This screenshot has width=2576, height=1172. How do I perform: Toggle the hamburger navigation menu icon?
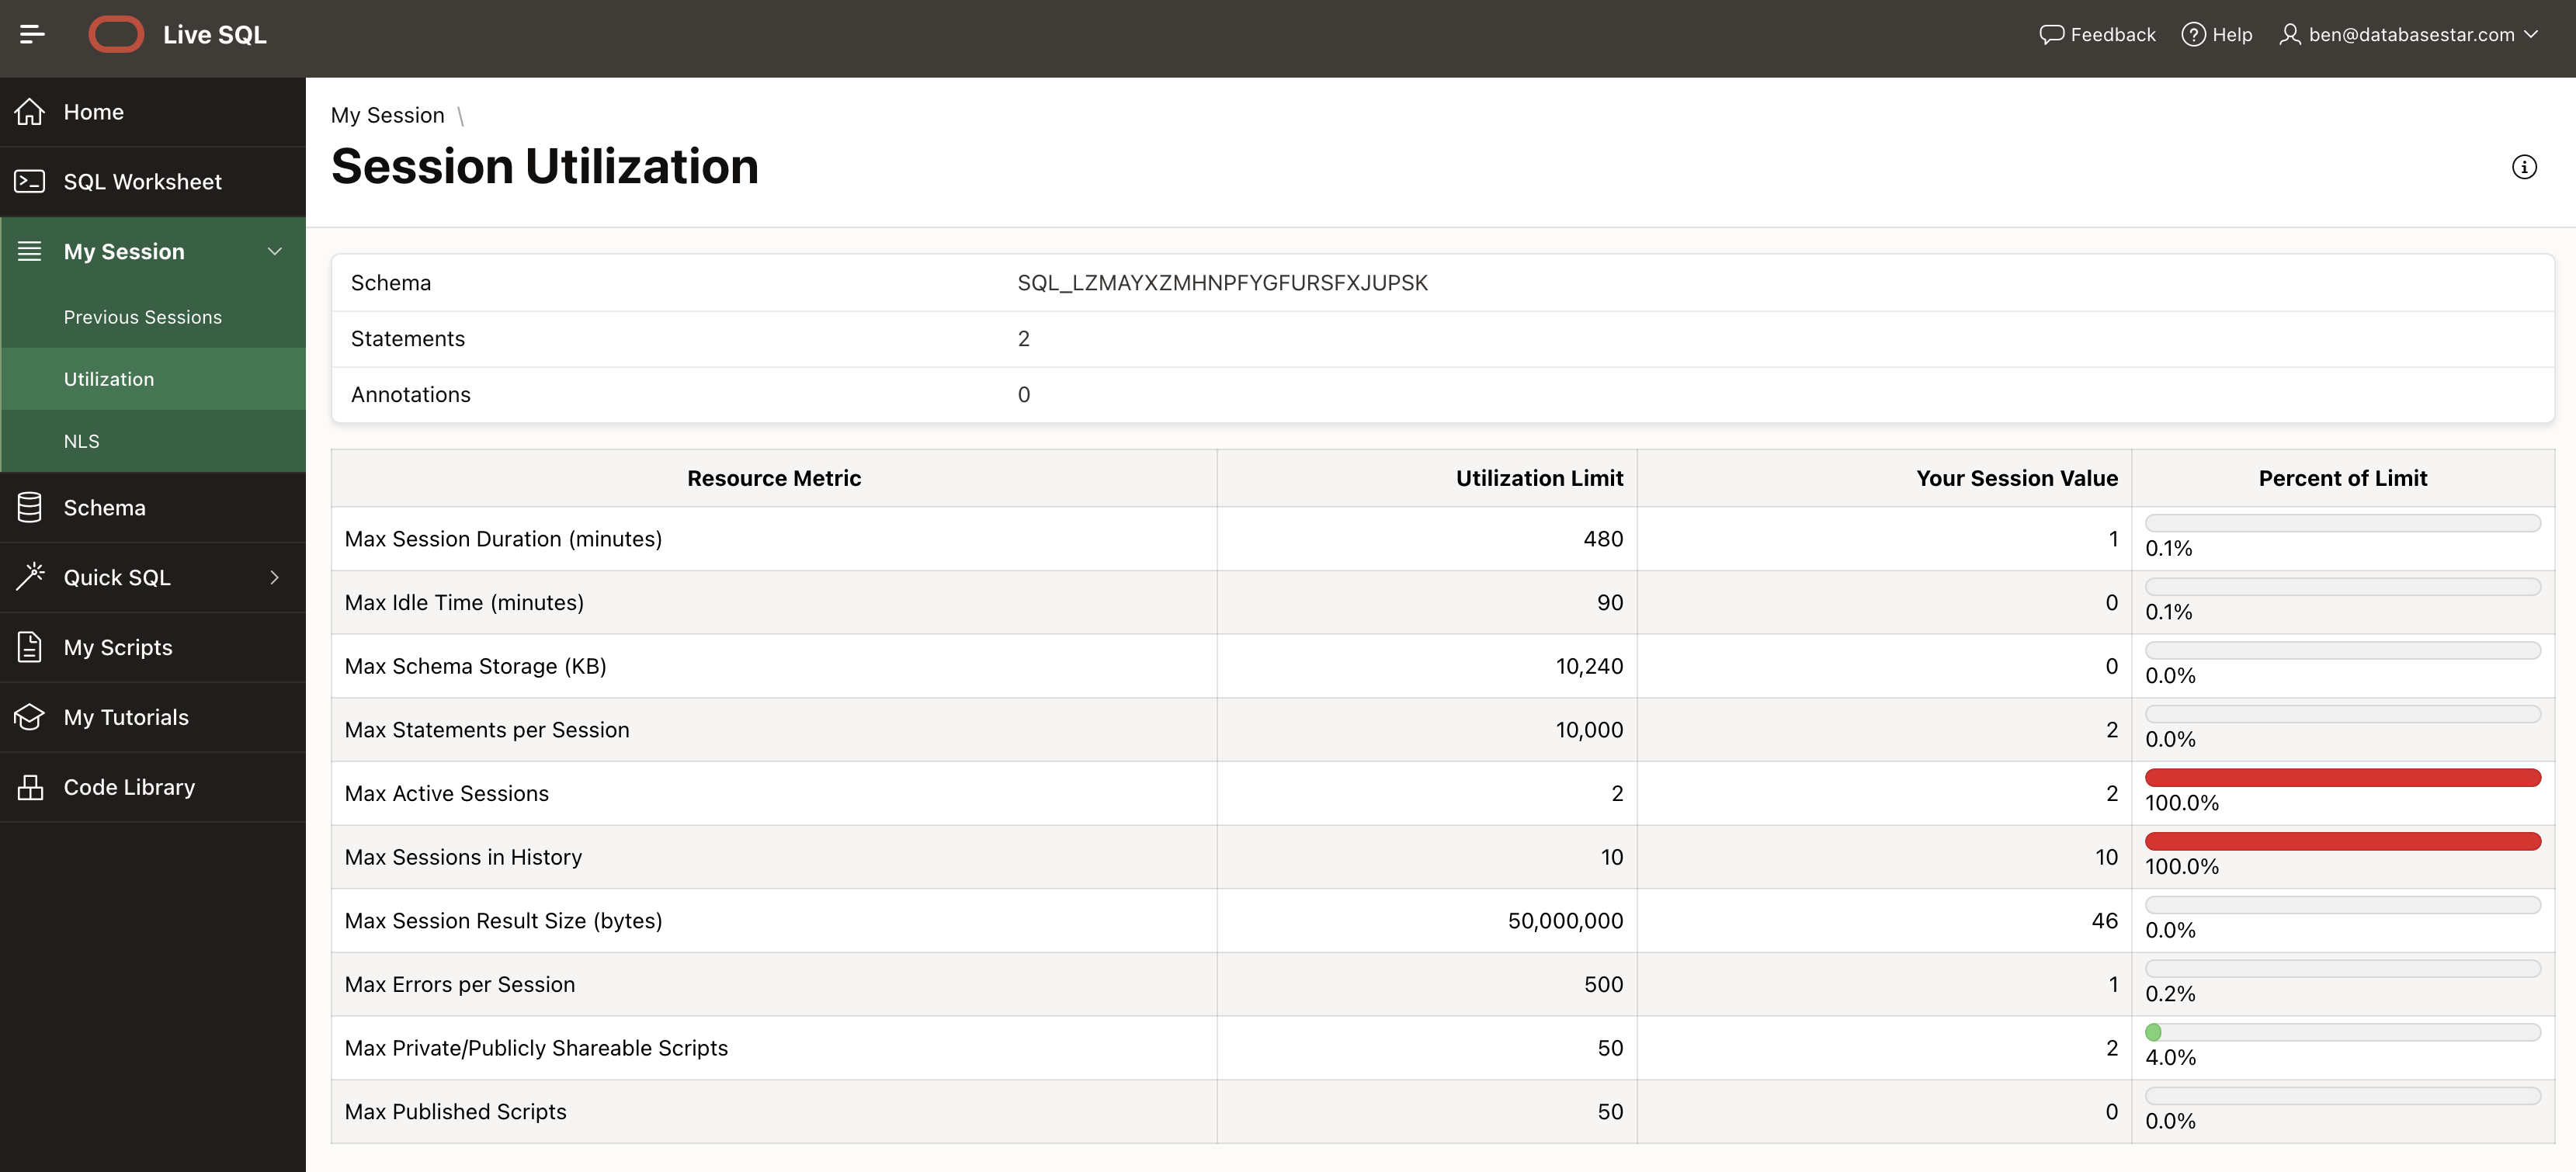pyautogui.click(x=32, y=35)
